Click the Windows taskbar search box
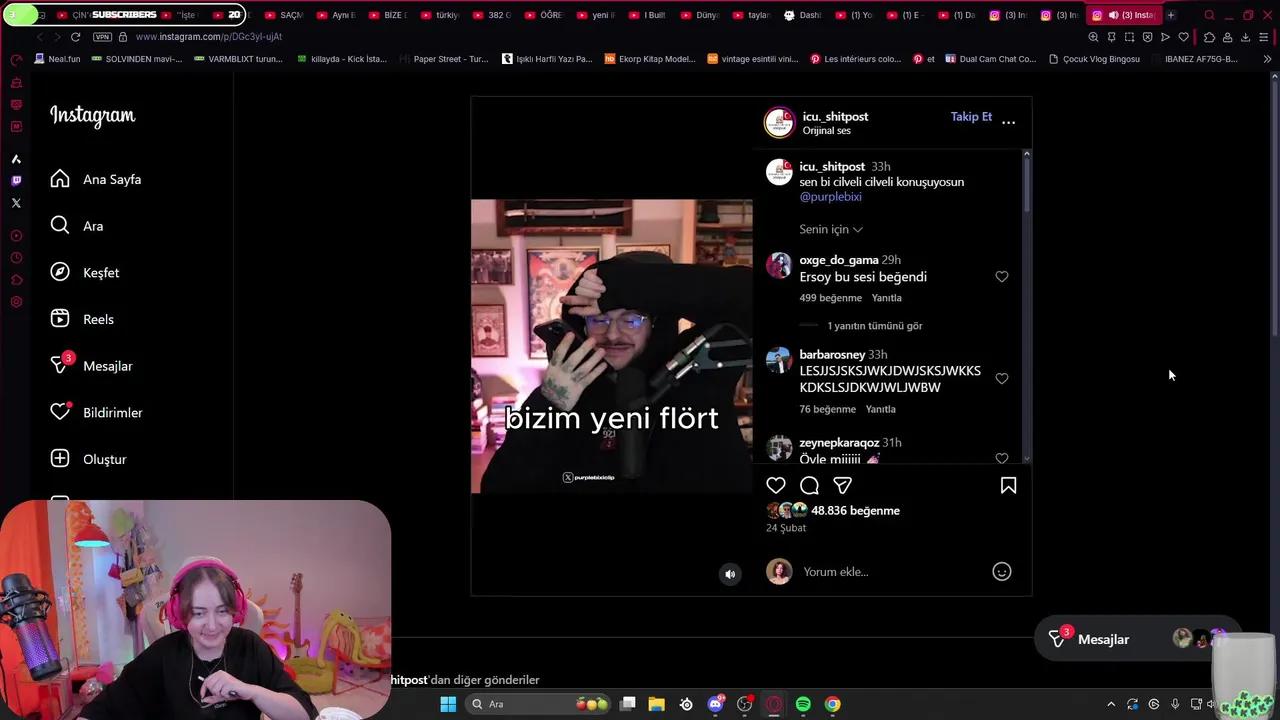Screen dimensions: 1280x720 (x=540, y=704)
